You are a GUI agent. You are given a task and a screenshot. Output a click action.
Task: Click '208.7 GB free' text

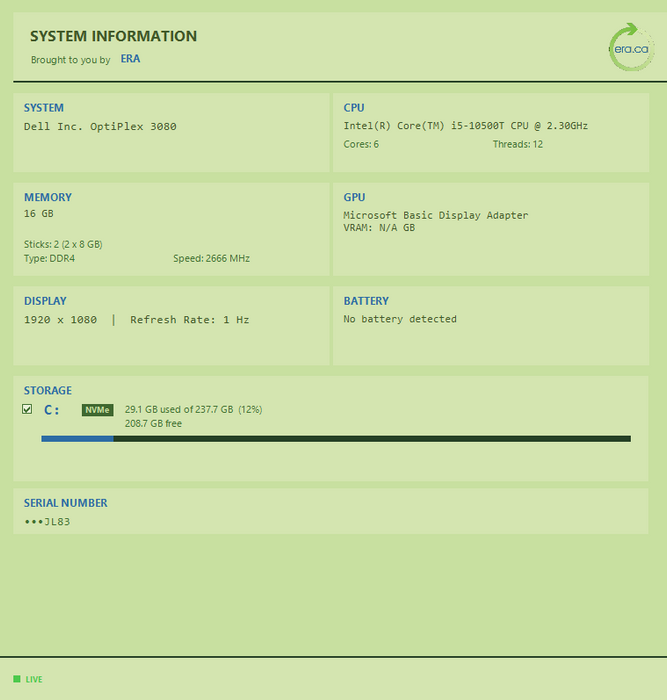pos(153,424)
